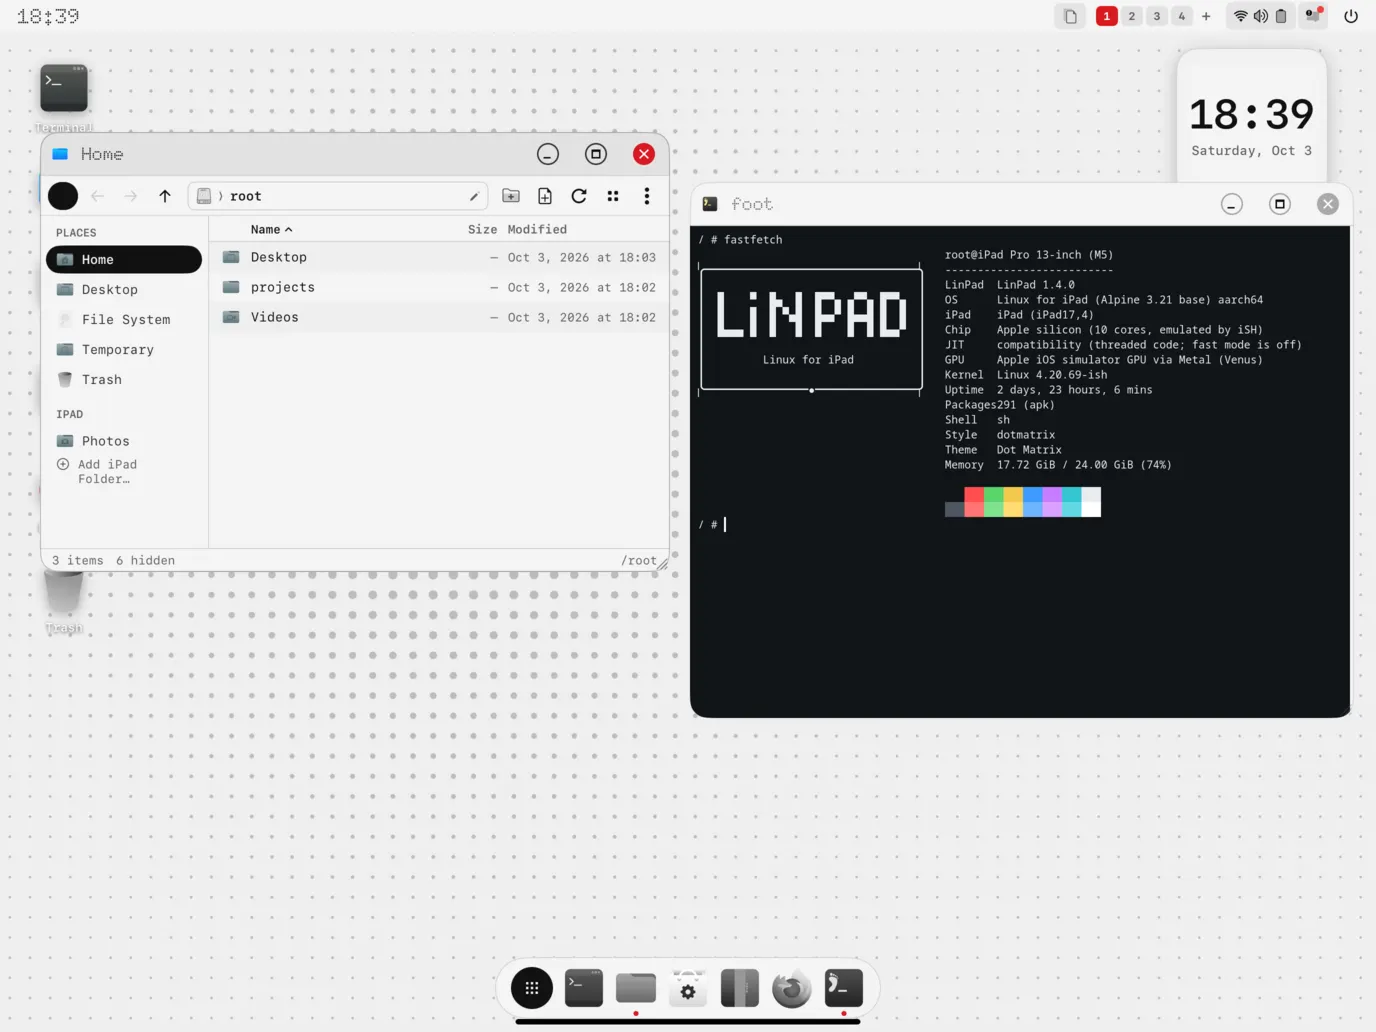Select the projects folder row
The height and width of the screenshot is (1032, 1376).
(x=439, y=287)
